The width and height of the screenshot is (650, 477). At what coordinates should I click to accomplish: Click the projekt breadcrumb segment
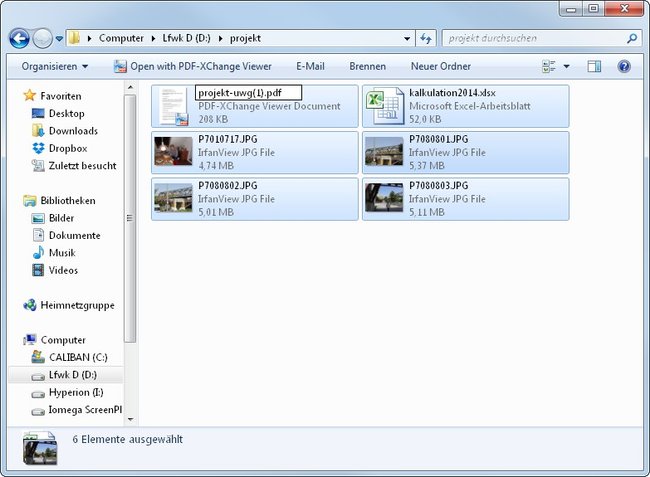[245, 38]
